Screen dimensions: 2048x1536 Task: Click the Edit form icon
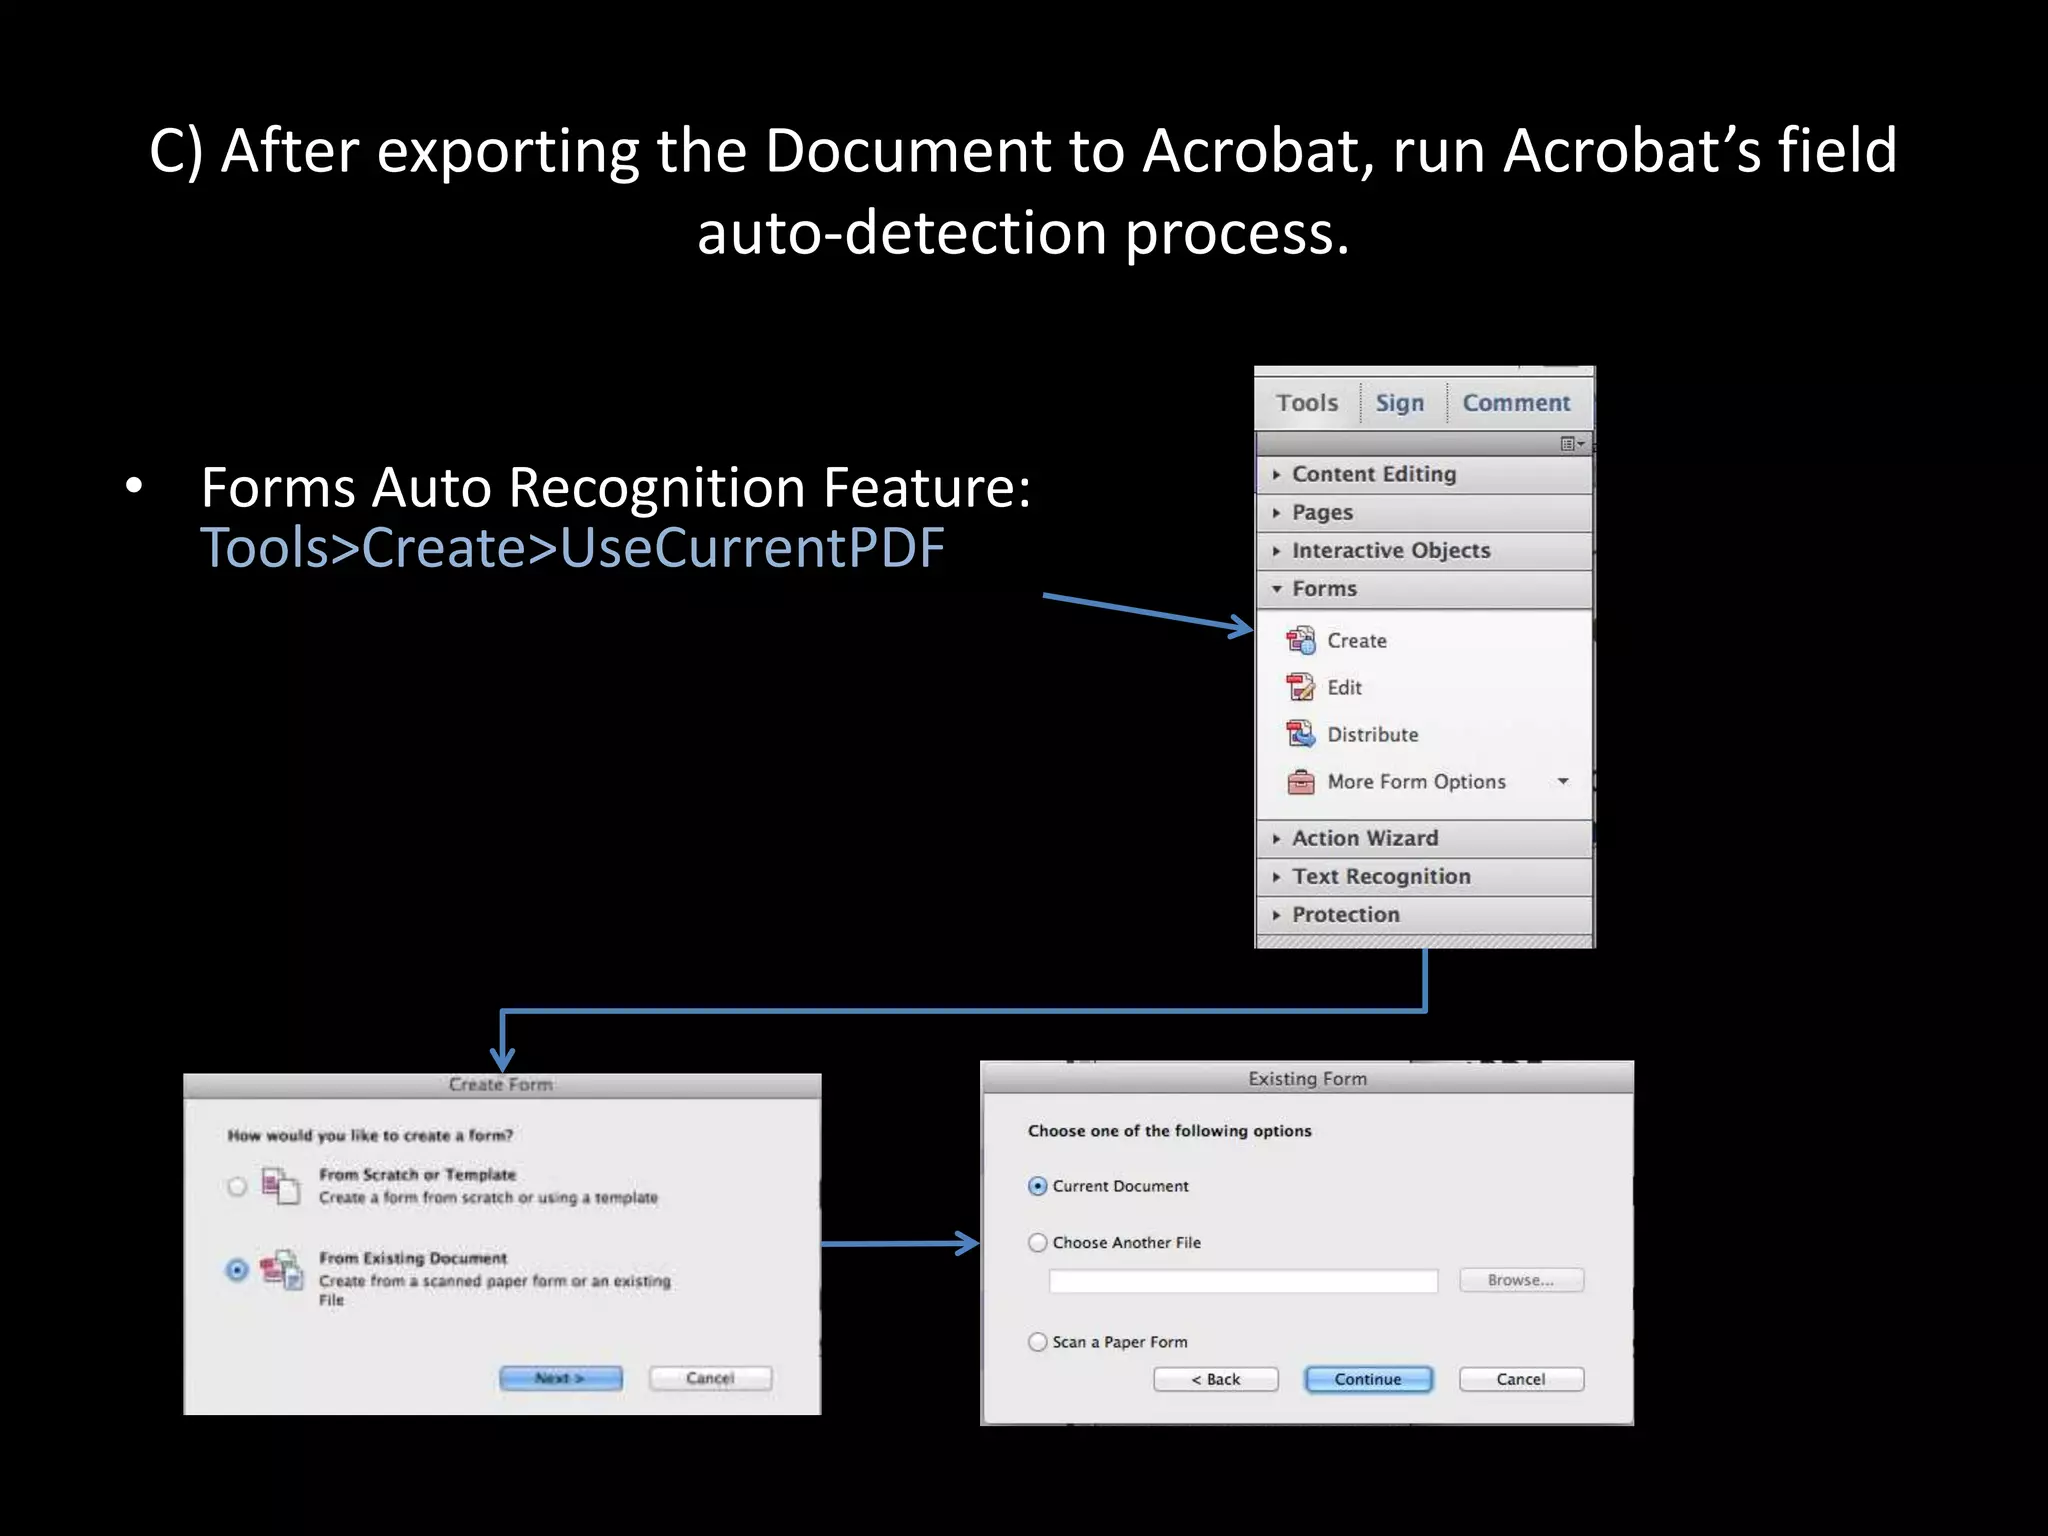1300,687
